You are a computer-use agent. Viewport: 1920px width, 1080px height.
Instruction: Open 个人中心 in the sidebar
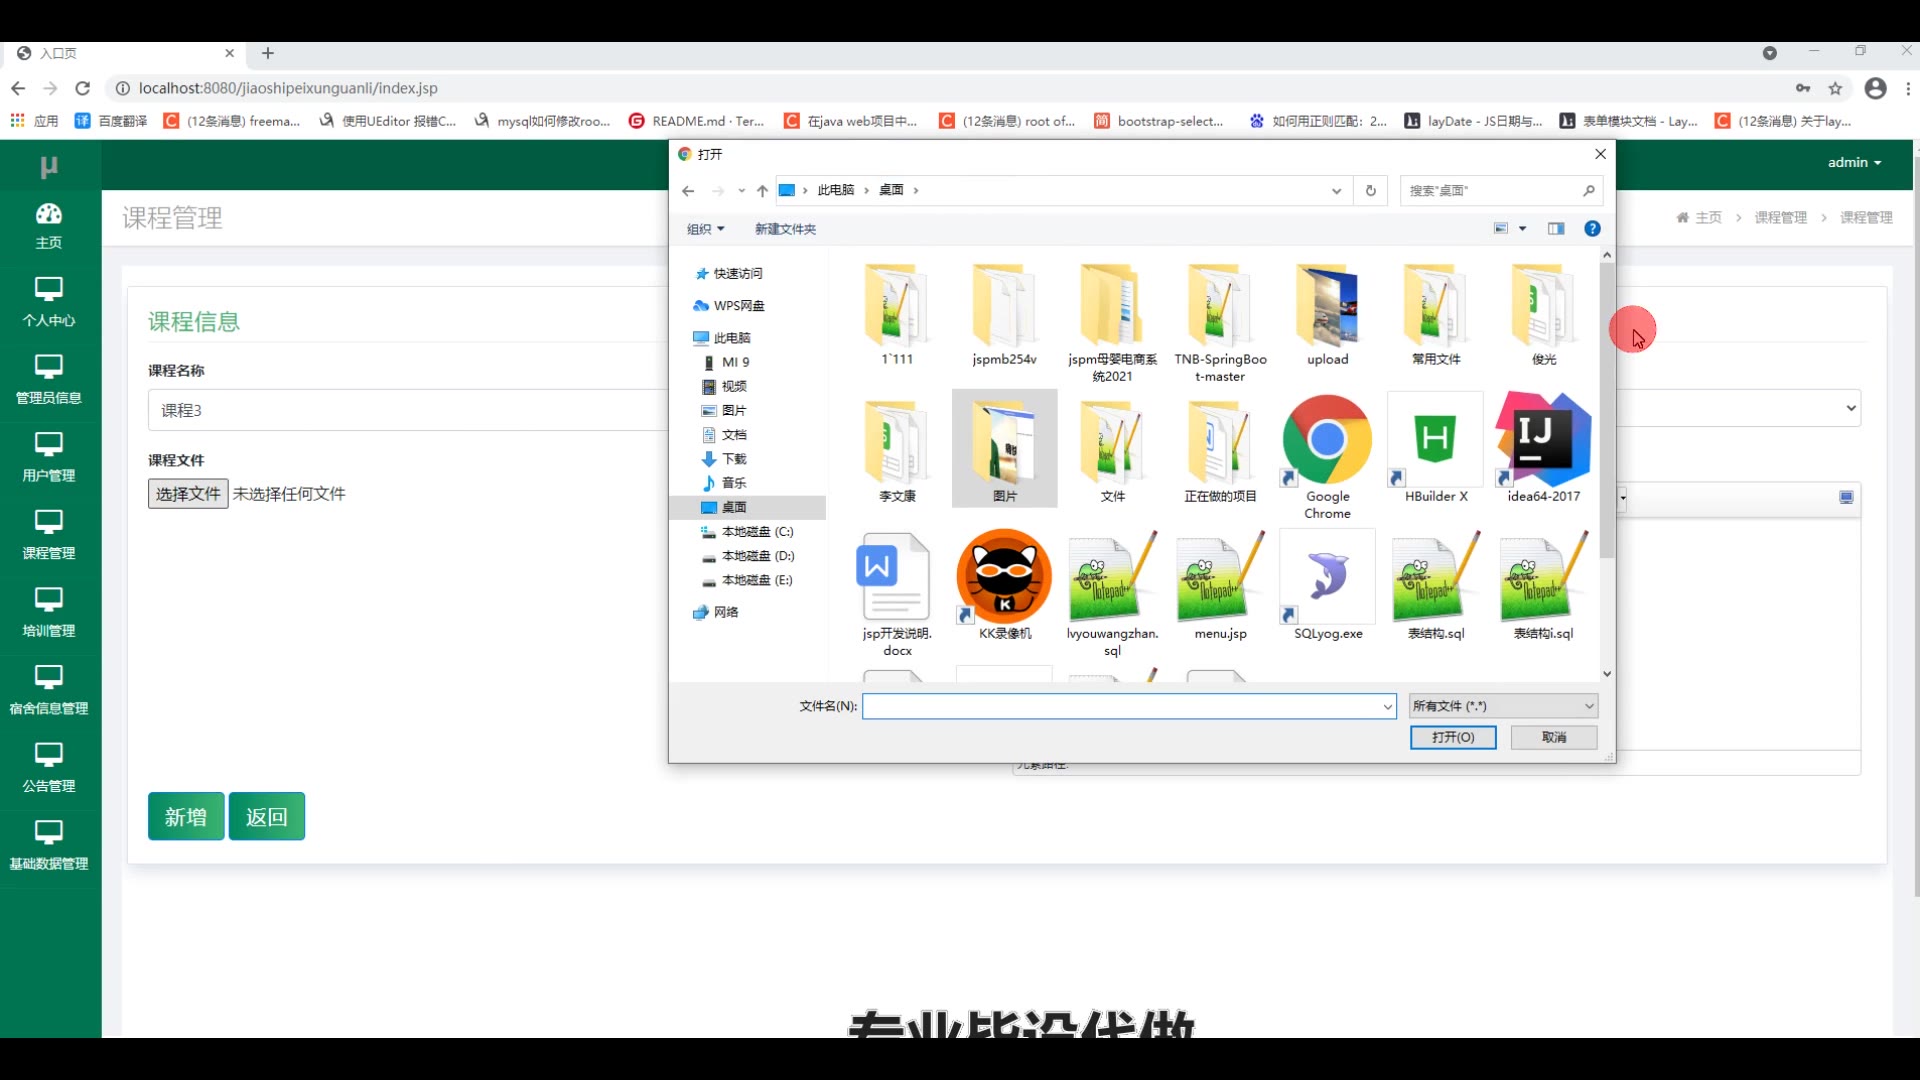point(49,302)
